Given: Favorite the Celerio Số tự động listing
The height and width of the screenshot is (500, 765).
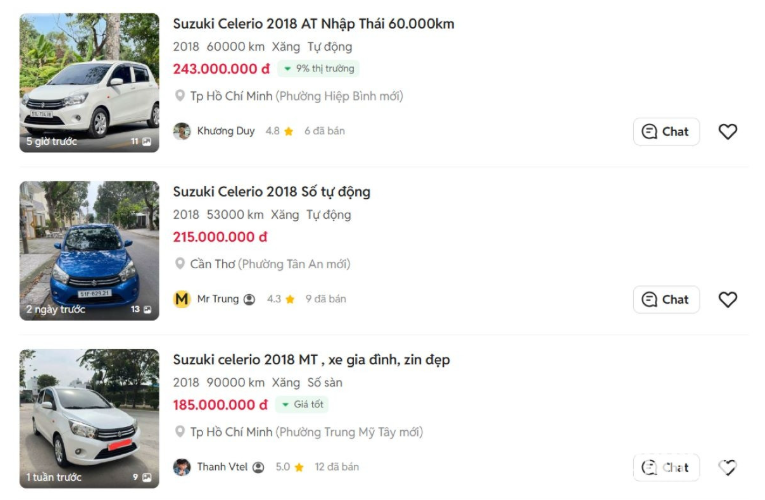Looking at the screenshot, I should (x=728, y=299).
